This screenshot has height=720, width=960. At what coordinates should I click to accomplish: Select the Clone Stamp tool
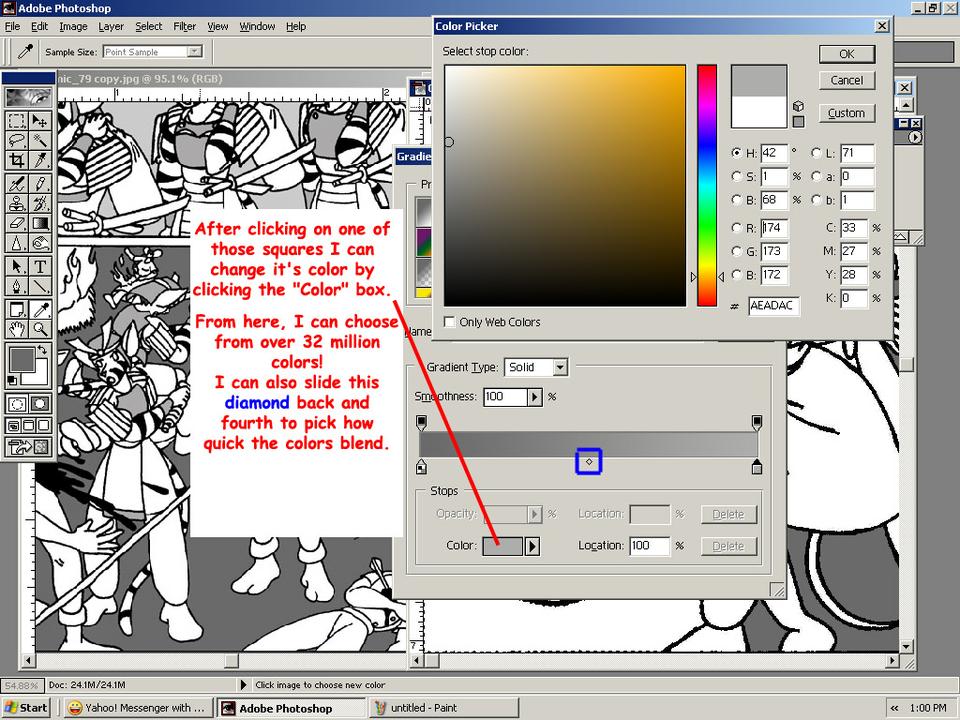pos(17,203)
